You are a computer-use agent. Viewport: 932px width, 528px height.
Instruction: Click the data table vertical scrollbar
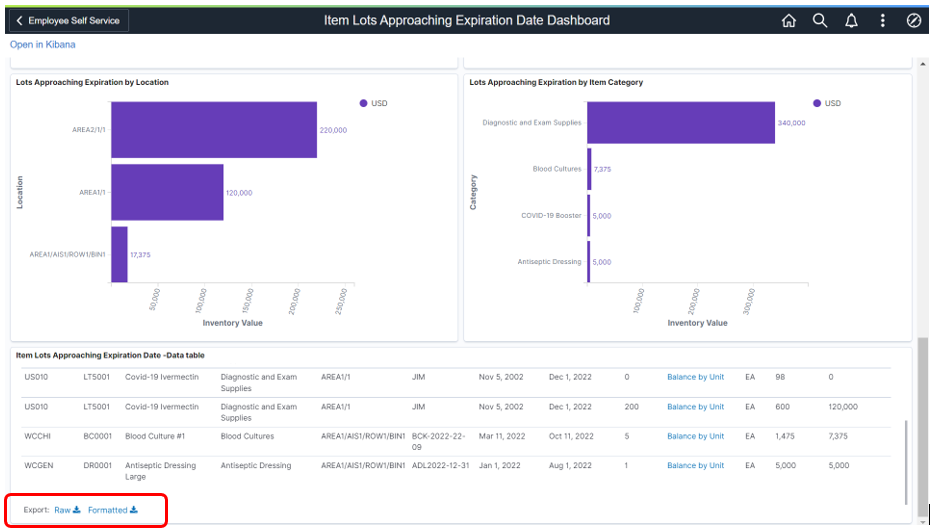coord(905,460)
